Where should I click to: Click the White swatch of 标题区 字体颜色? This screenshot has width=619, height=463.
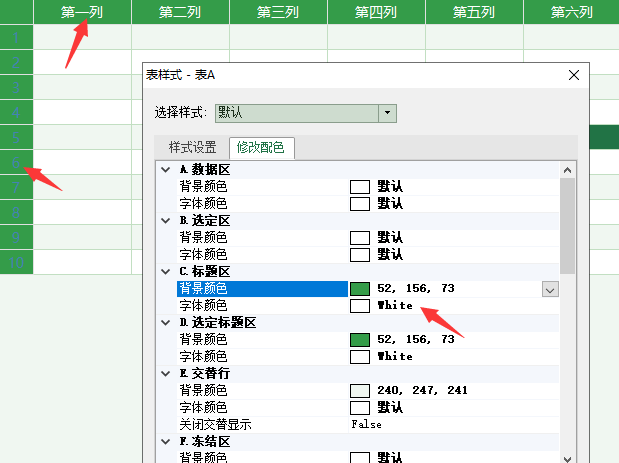[x=360, y=306]
